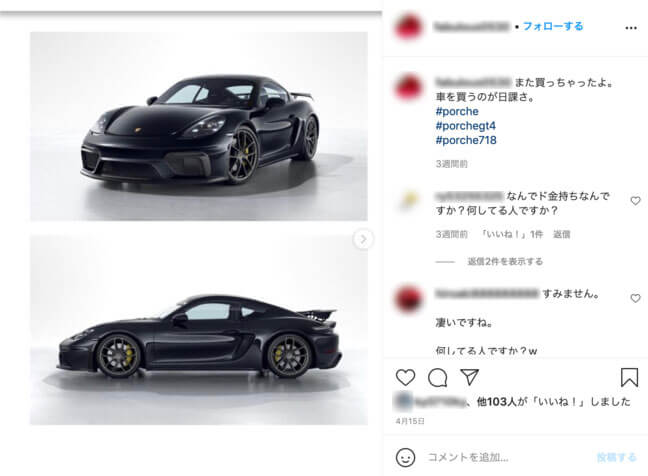Click the side-view Porsche photo
Image resolution: width=648 pixels, height=476 pixels.
click(199, 330)
